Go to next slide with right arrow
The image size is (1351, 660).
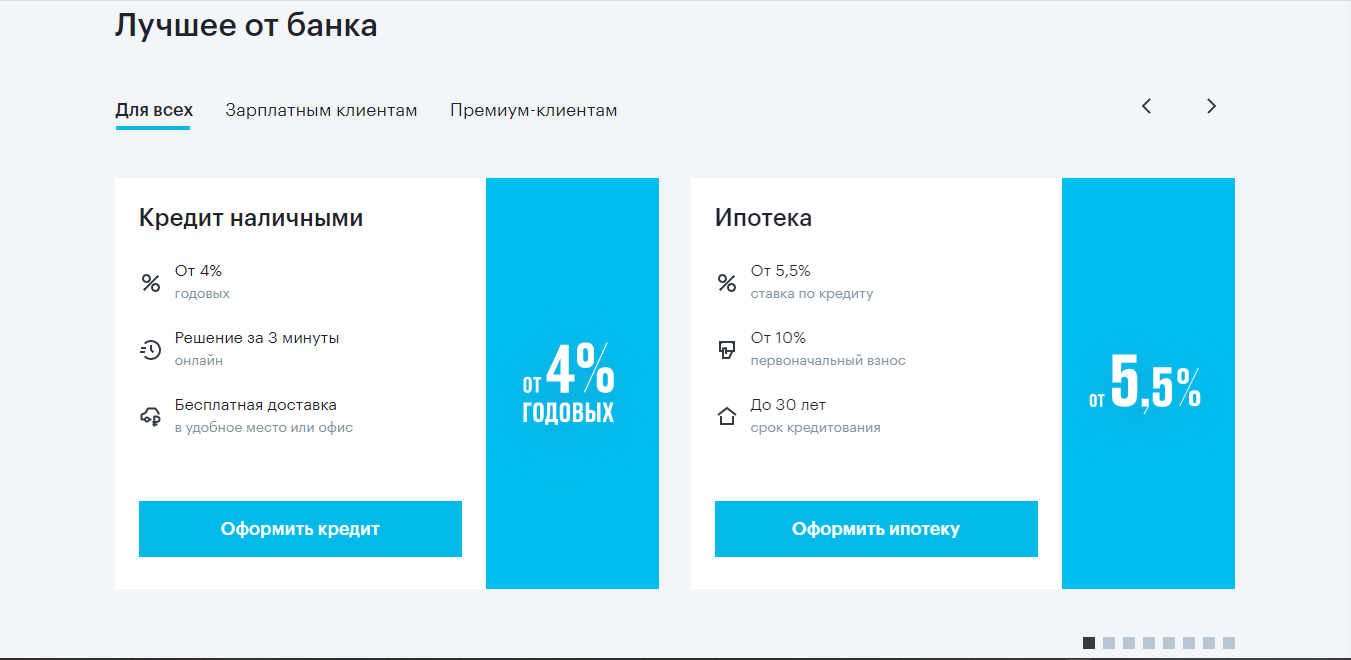[1211, 106]
